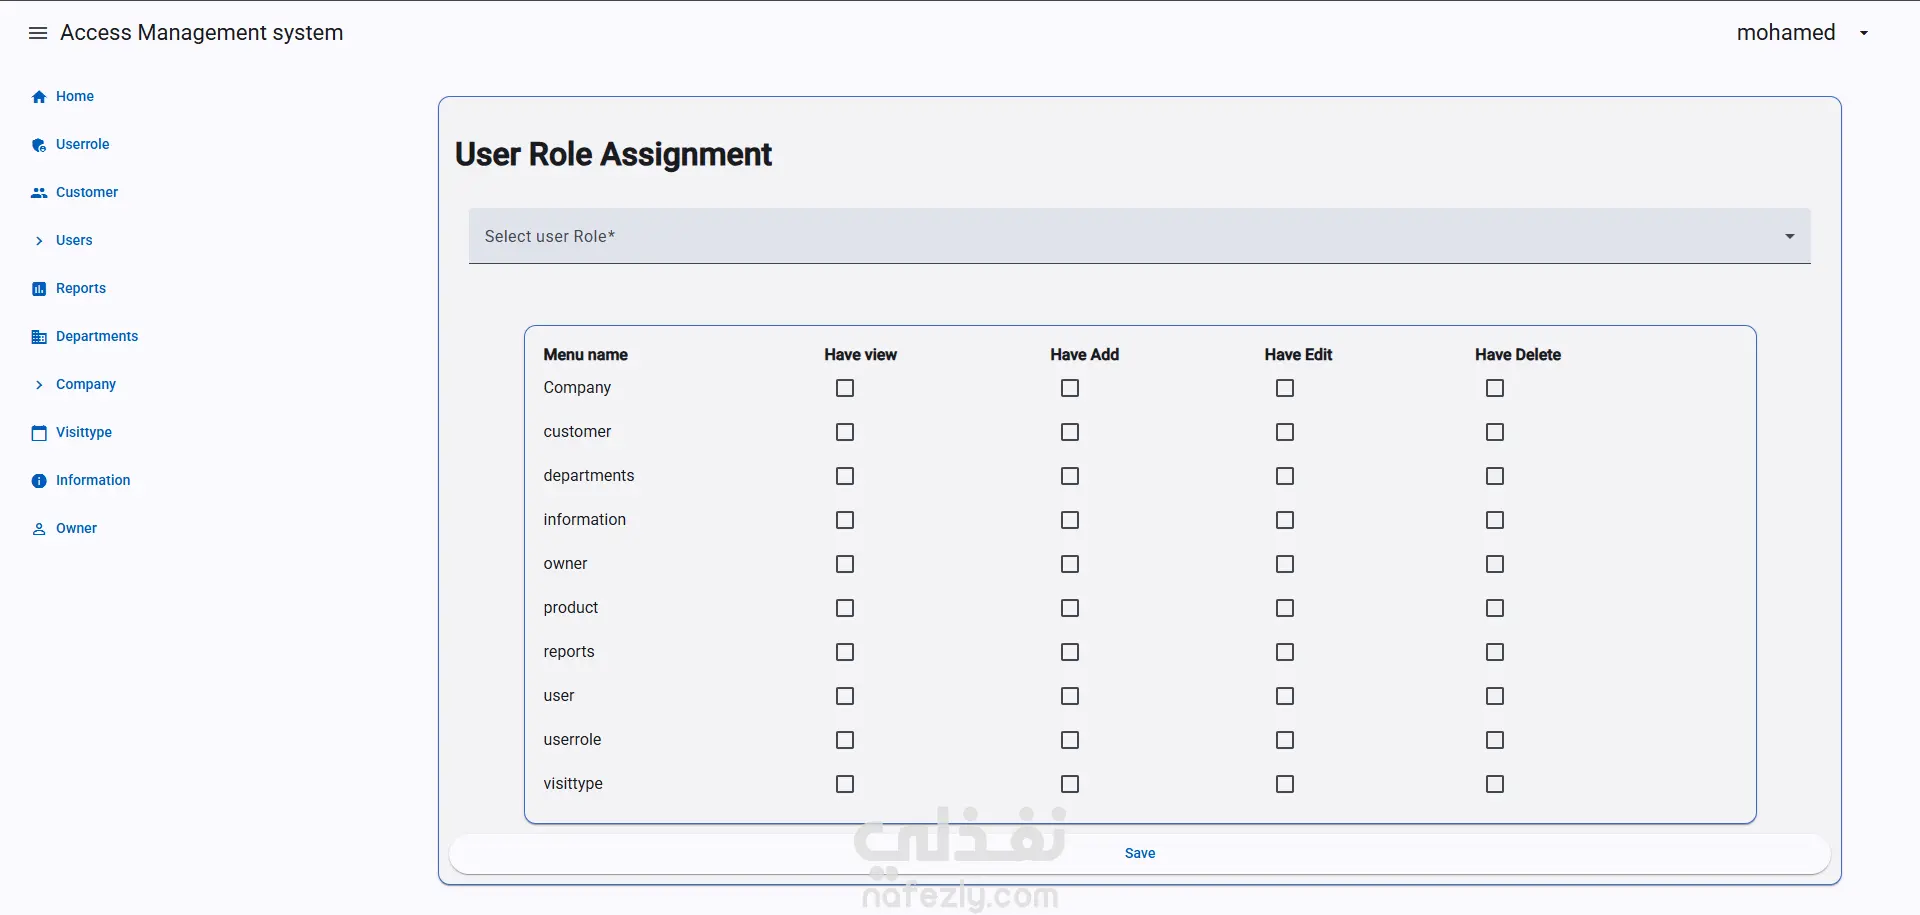1920x915 pixels.
Task: Open the mohamed account dropdown arrow
Action: 1864,33
